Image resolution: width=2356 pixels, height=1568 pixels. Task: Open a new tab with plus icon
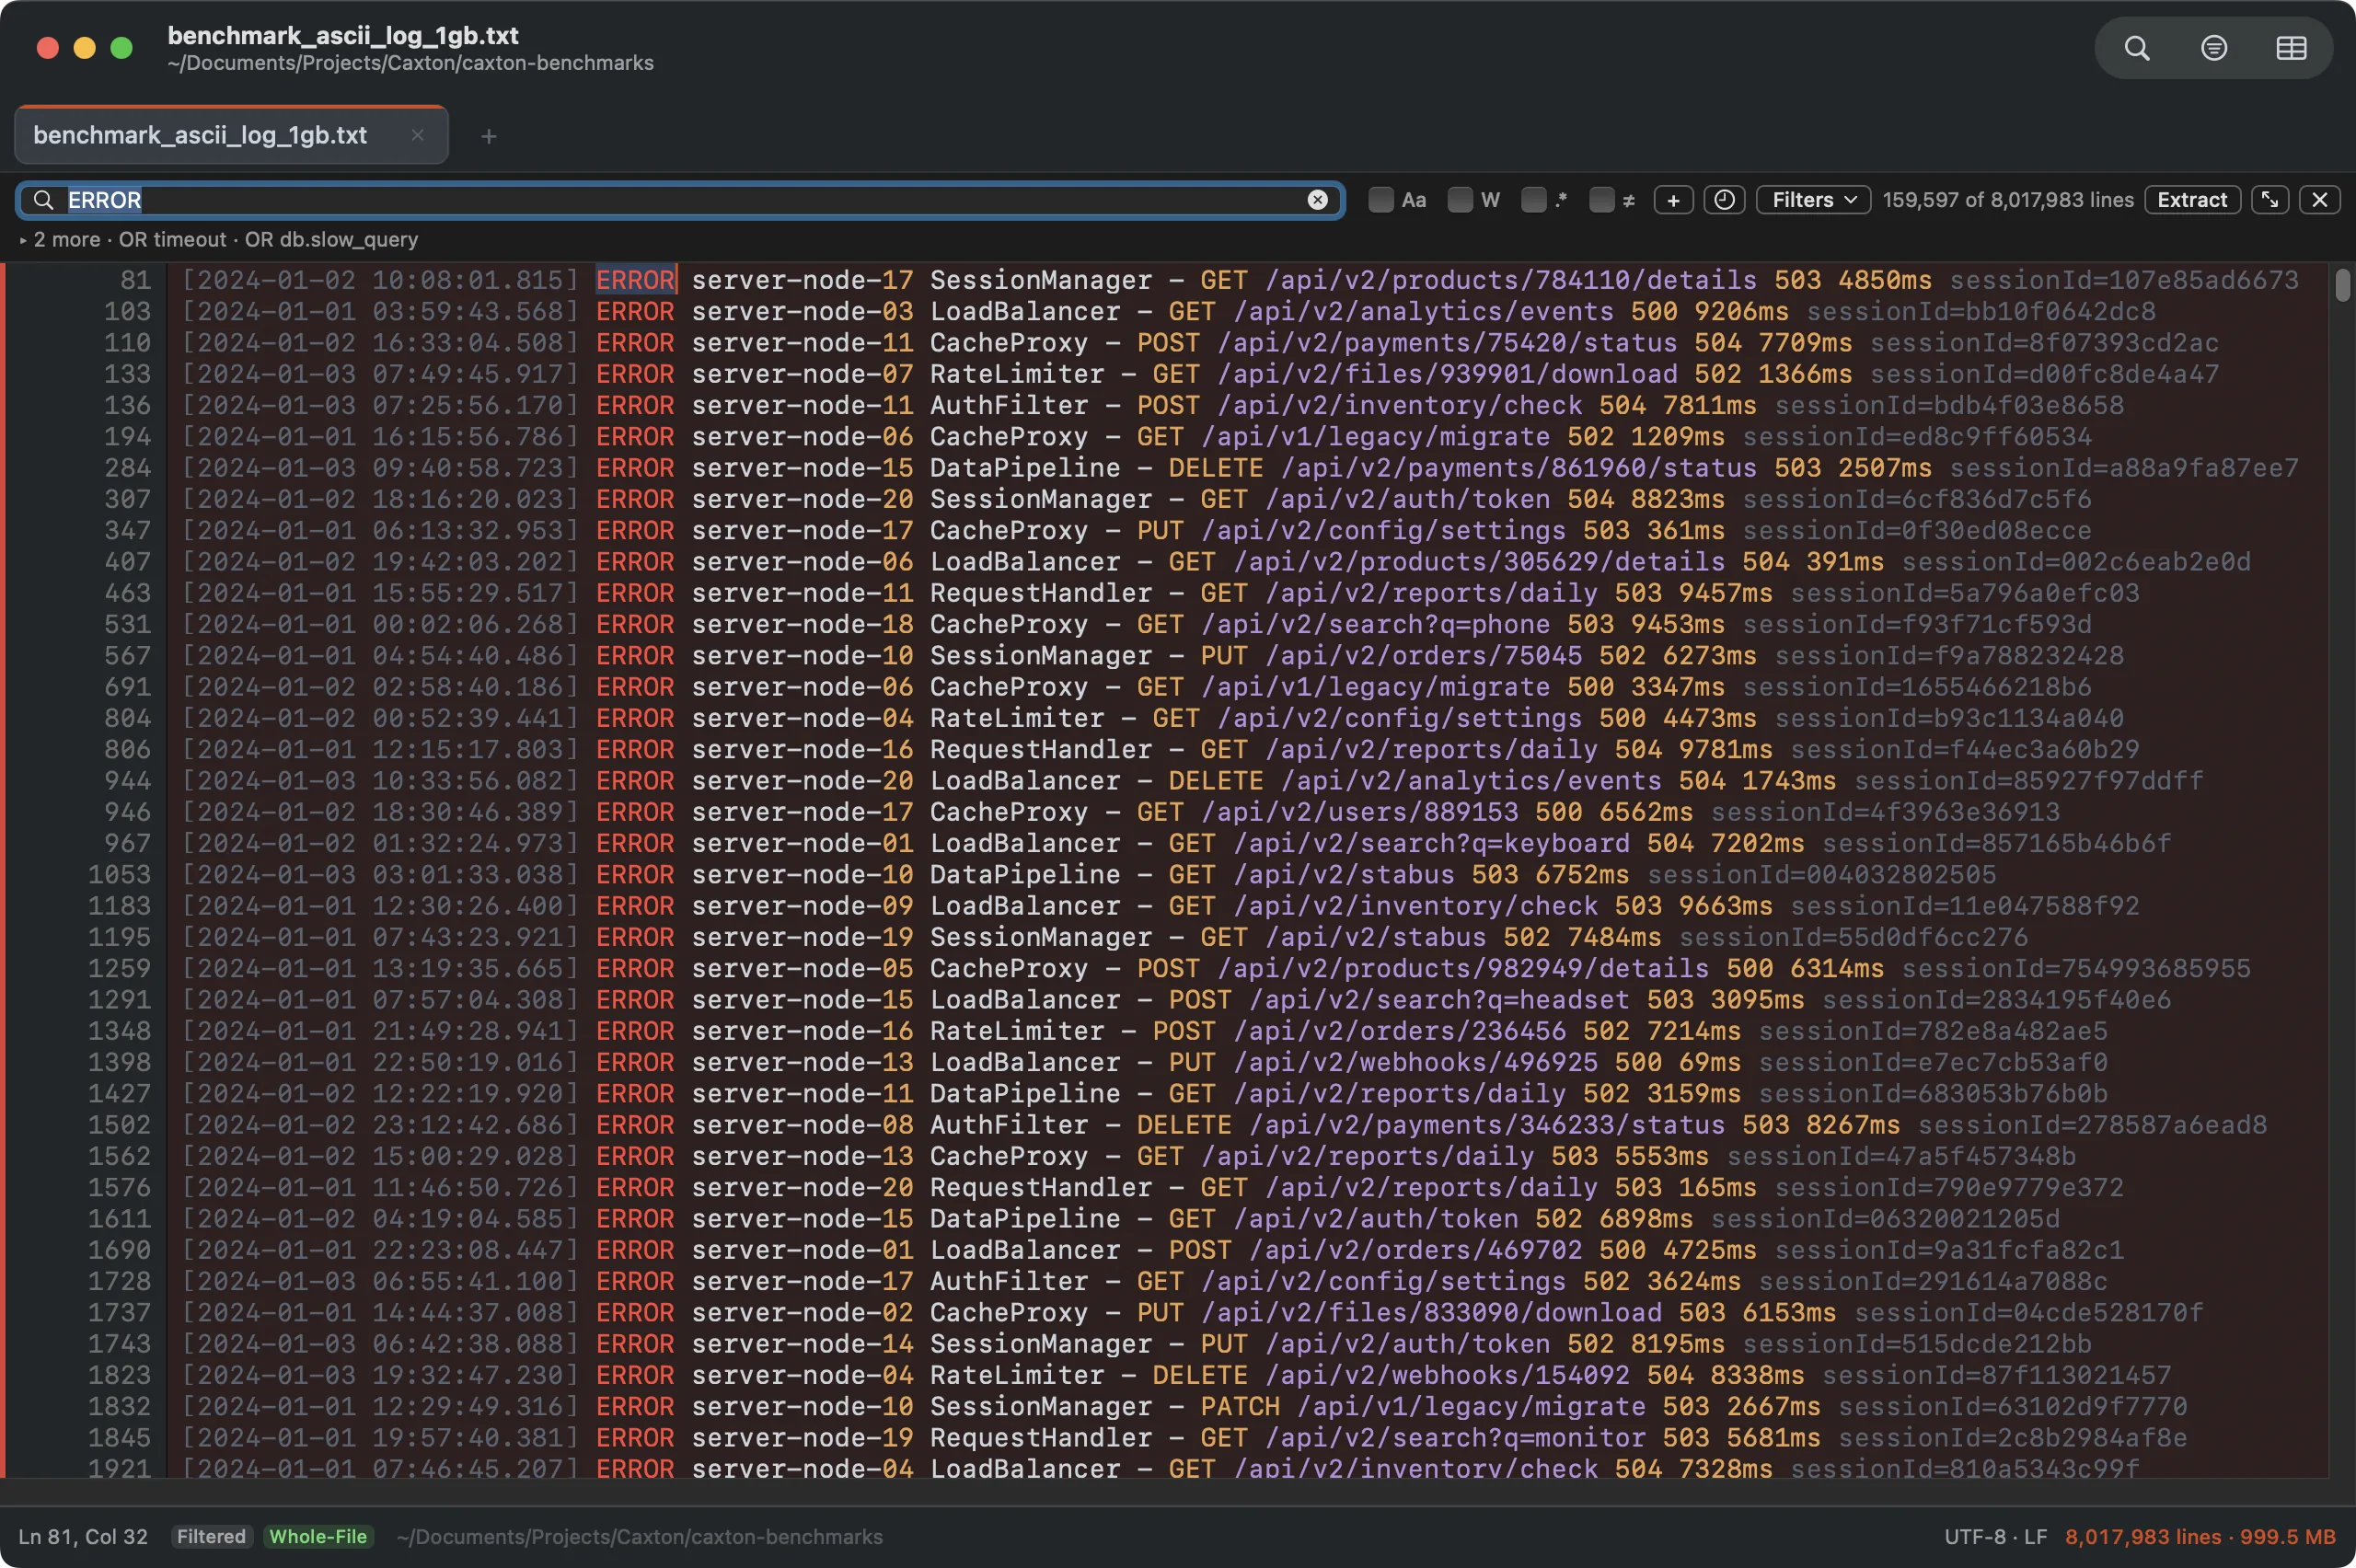(x=488, y=136)
